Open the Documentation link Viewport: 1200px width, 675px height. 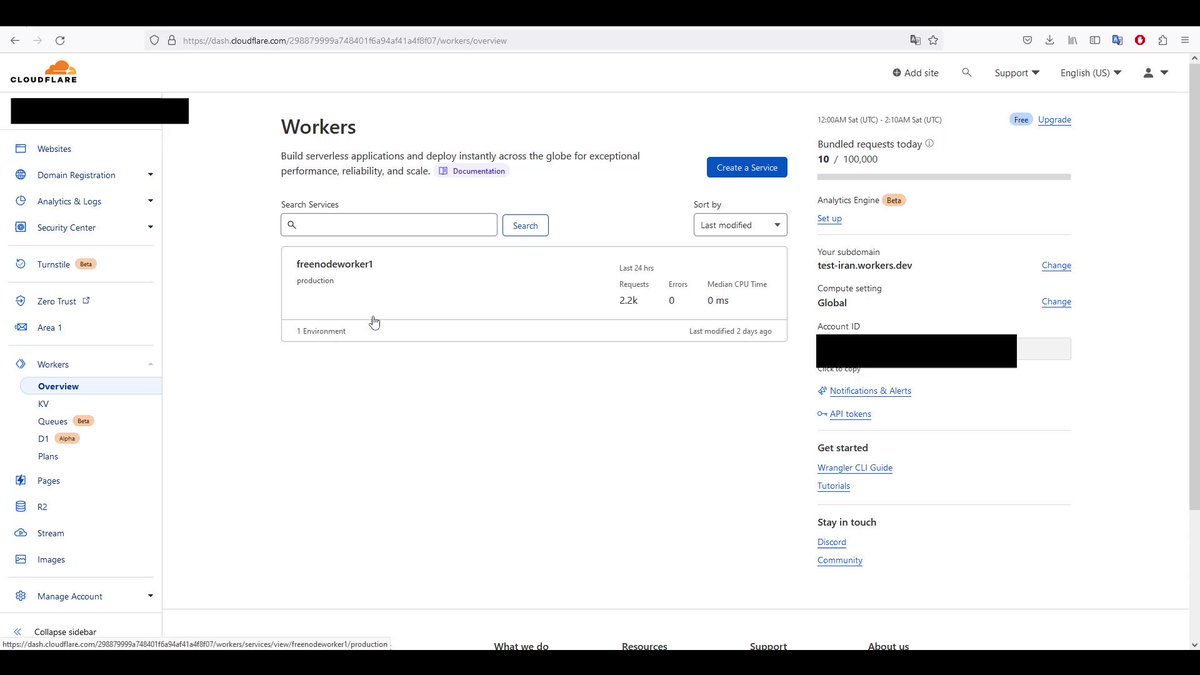(472, 171)
